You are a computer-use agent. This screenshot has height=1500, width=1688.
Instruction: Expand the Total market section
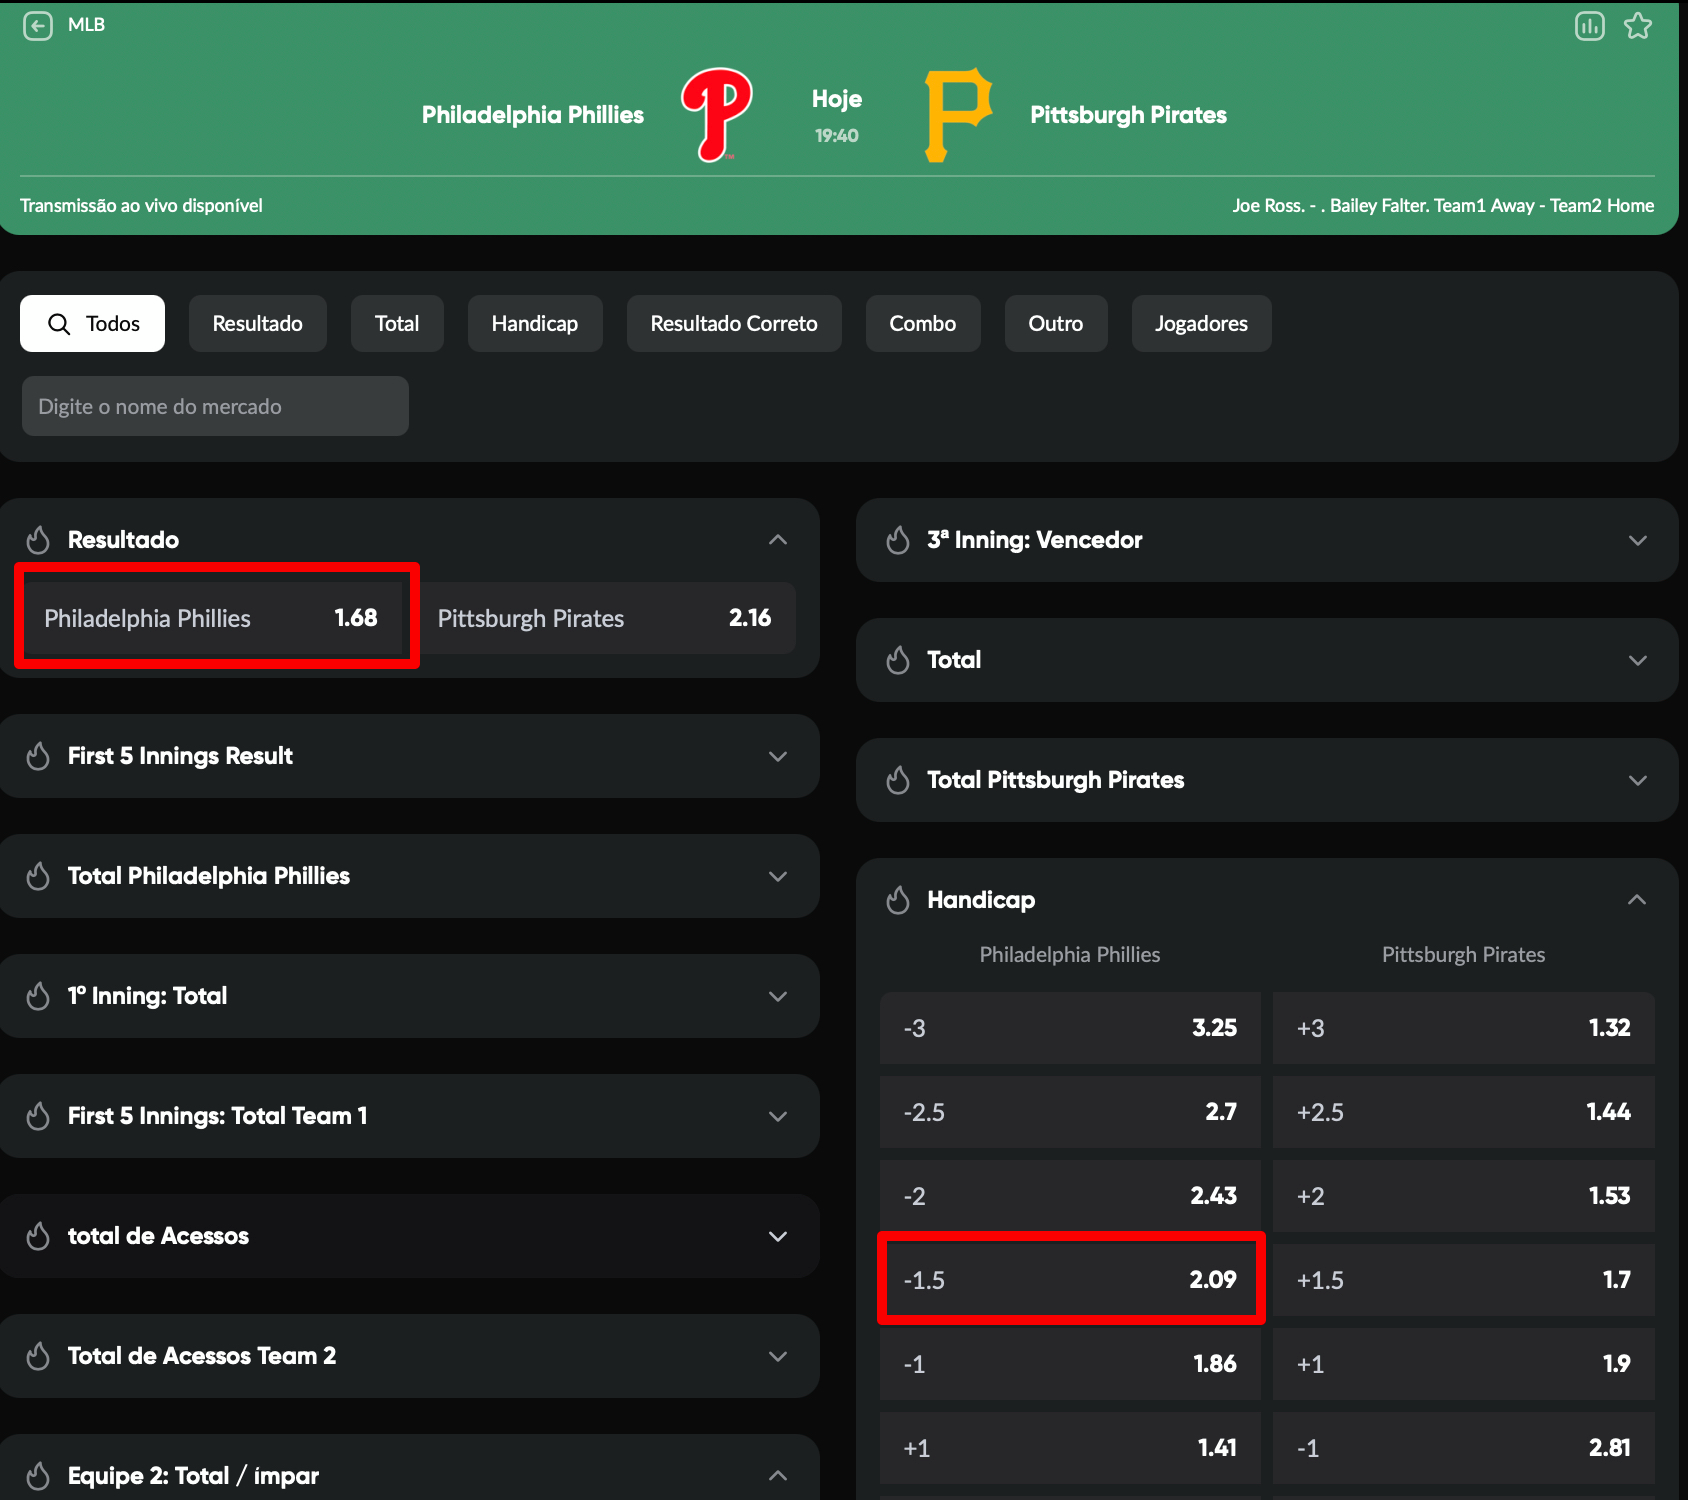pyautogui.click(x=1637, y=660)
